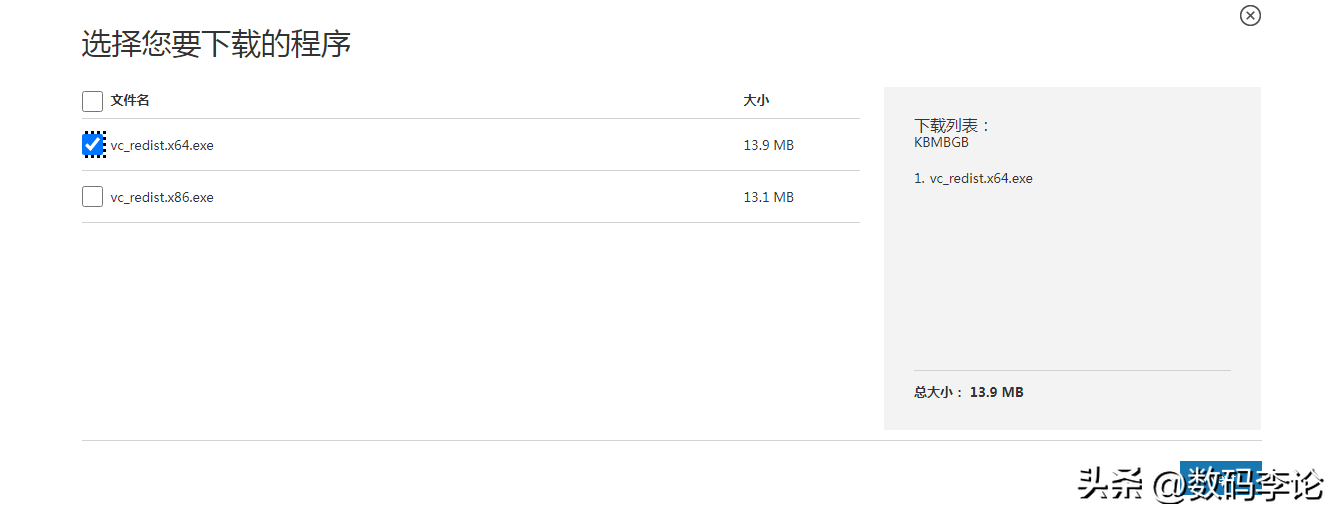Select entry 1. vc_redist.x64.exe in download list

coord(973,179)
